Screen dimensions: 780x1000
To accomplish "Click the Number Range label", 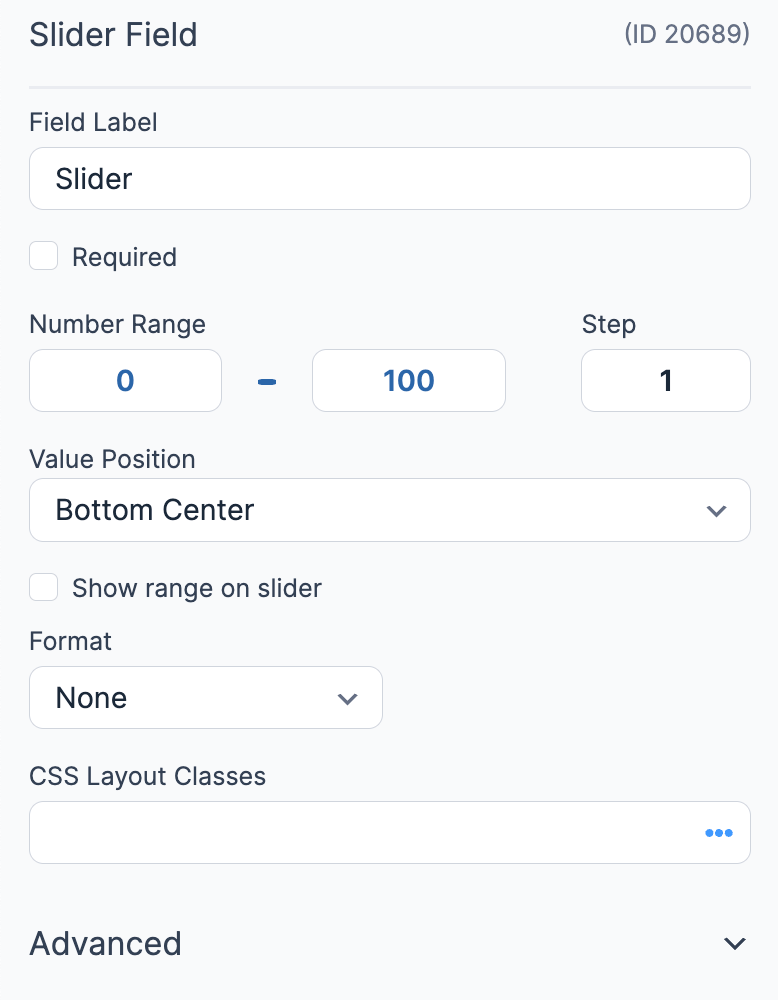I will 117,324.
